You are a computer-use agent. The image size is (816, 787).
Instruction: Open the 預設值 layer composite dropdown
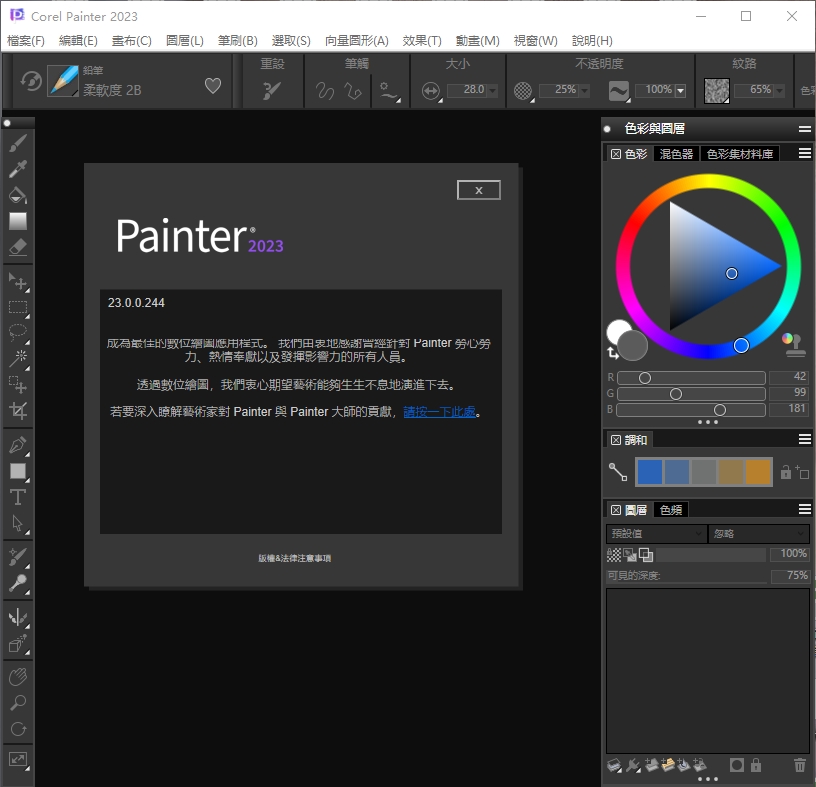[x=655, y=533]
